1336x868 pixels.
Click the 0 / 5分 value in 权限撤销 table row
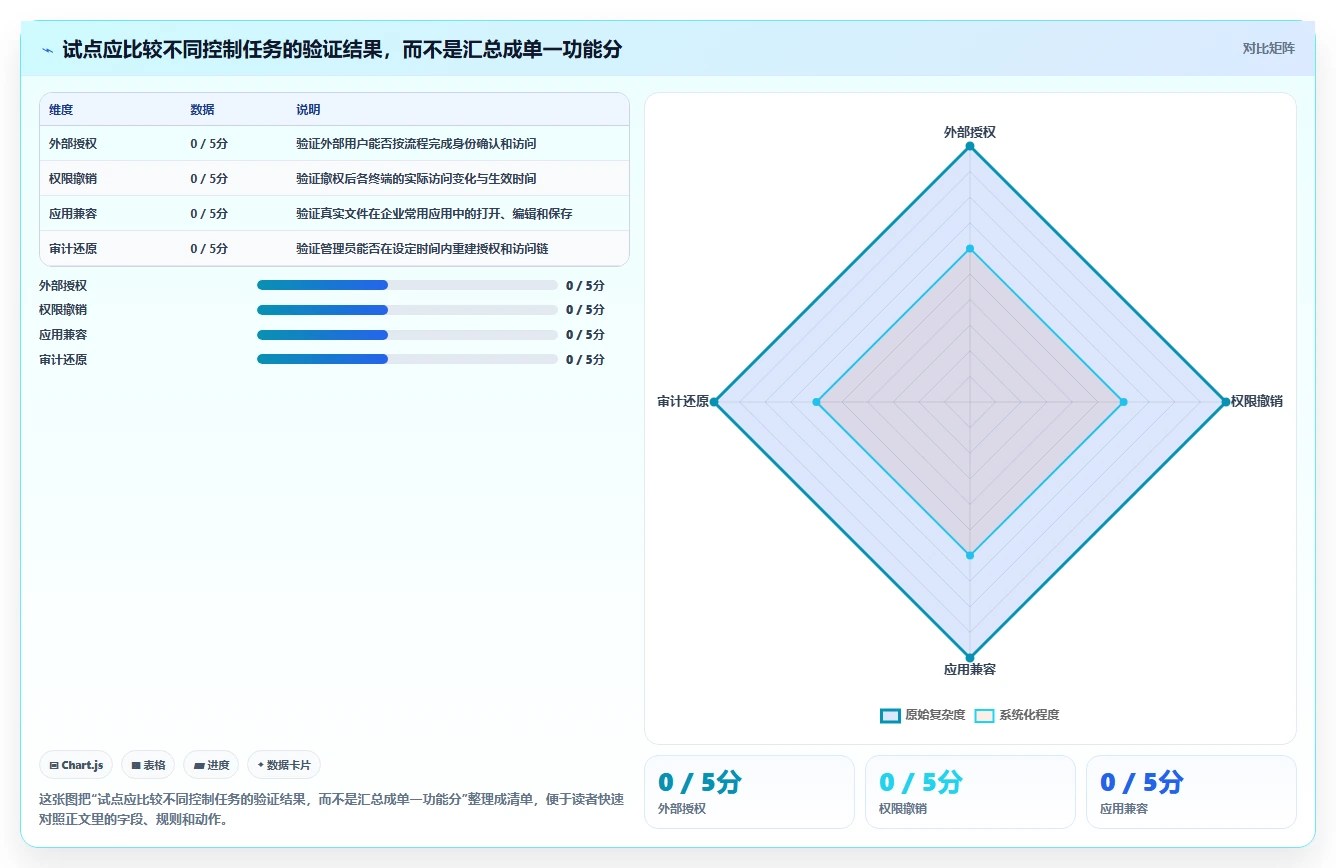(209, 179)
